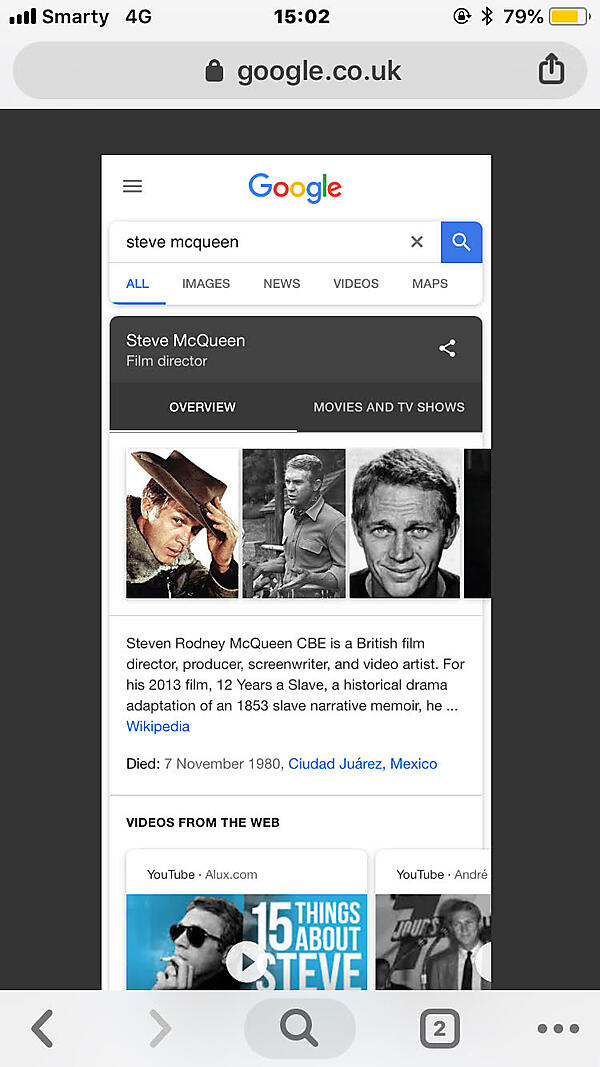Open the three-dot more options menu
The width and height of the screenshot is (600, 1067).
pos(558,1029)
